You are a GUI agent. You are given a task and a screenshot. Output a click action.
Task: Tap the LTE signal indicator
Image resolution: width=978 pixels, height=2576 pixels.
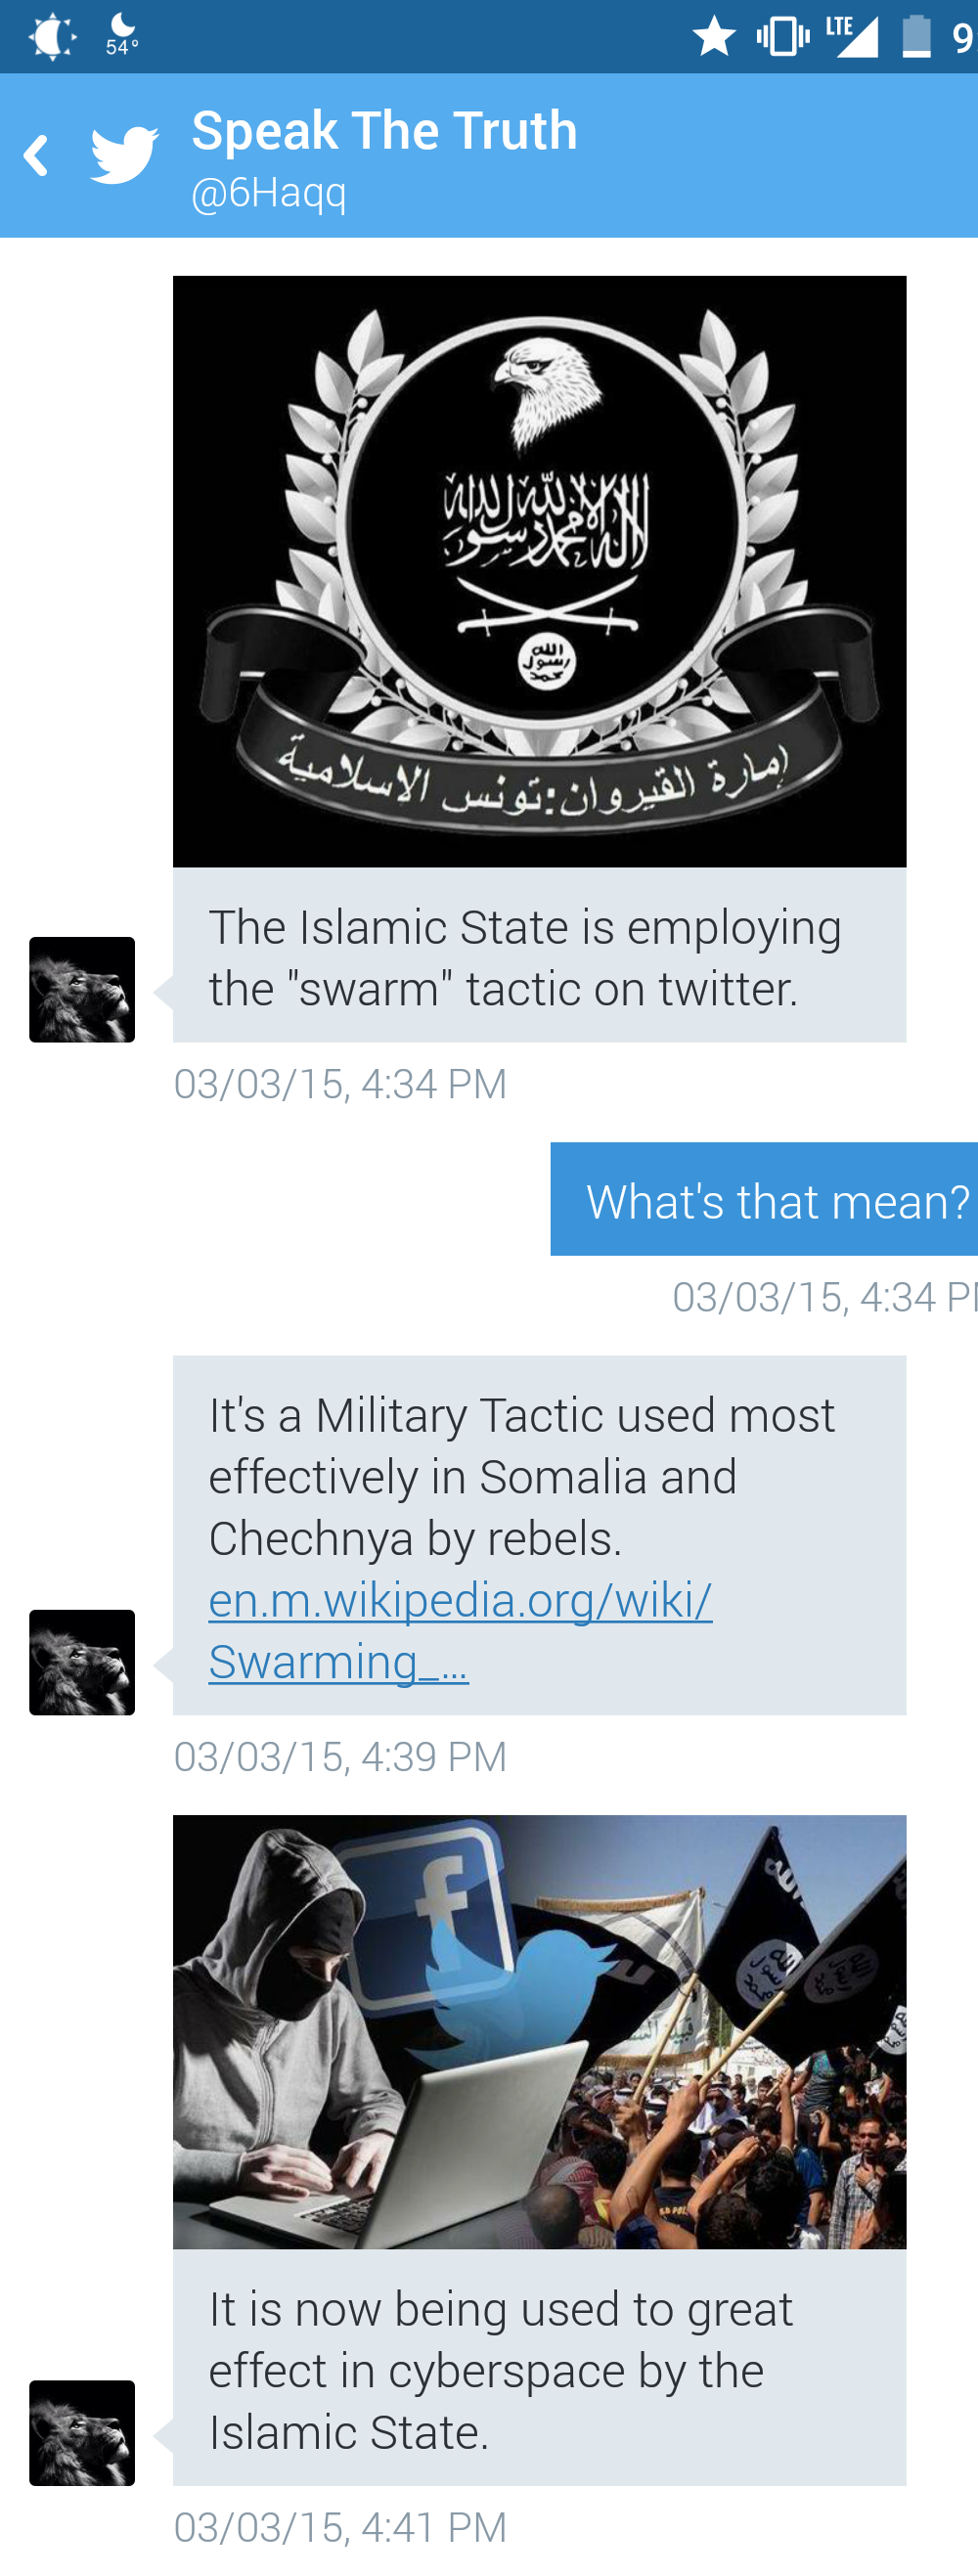coord(852,36)
